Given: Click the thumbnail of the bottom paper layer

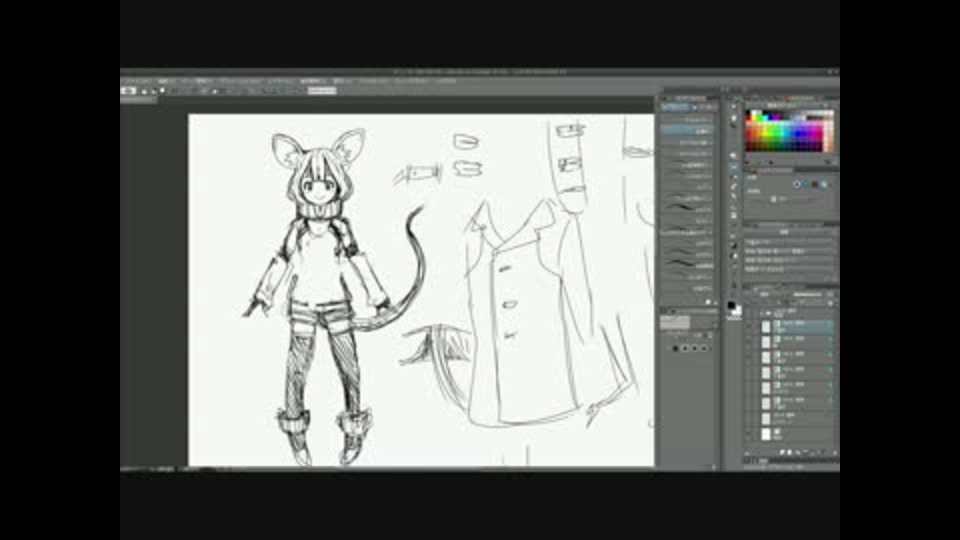Looking at the screenshot, I should click(766, 434).
